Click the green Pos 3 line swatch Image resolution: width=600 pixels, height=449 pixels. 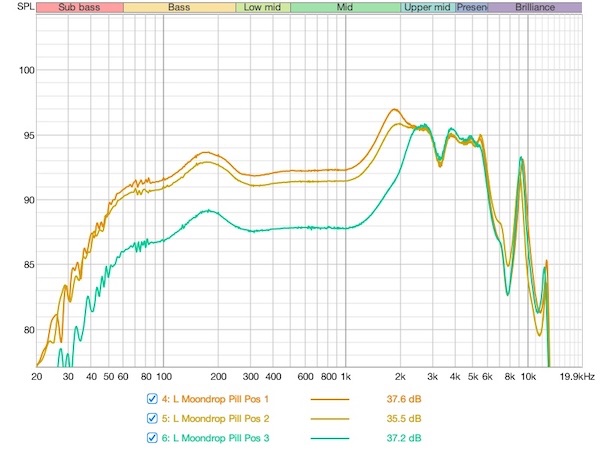337,439
